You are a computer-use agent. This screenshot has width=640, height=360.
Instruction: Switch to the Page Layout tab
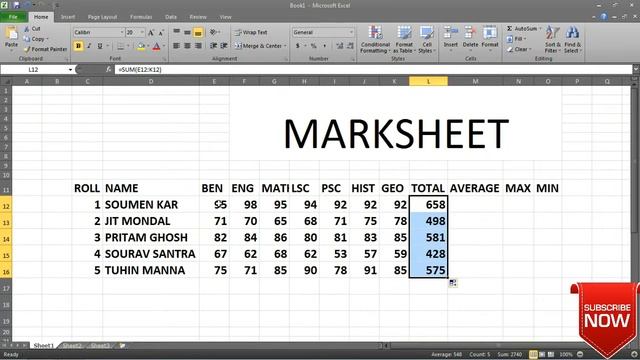pos(102,17)
